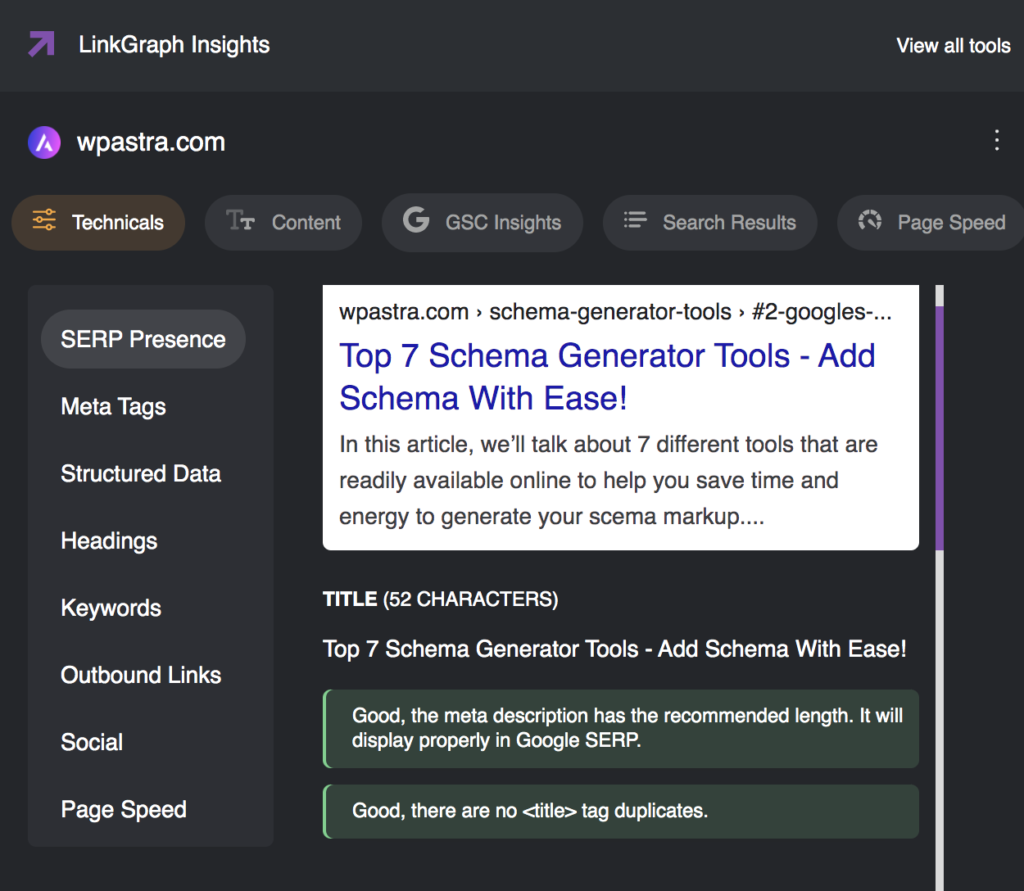Select the Social sidebar item
The height and width of the screenshot is (891, 1024).
[x=91, y=742]
